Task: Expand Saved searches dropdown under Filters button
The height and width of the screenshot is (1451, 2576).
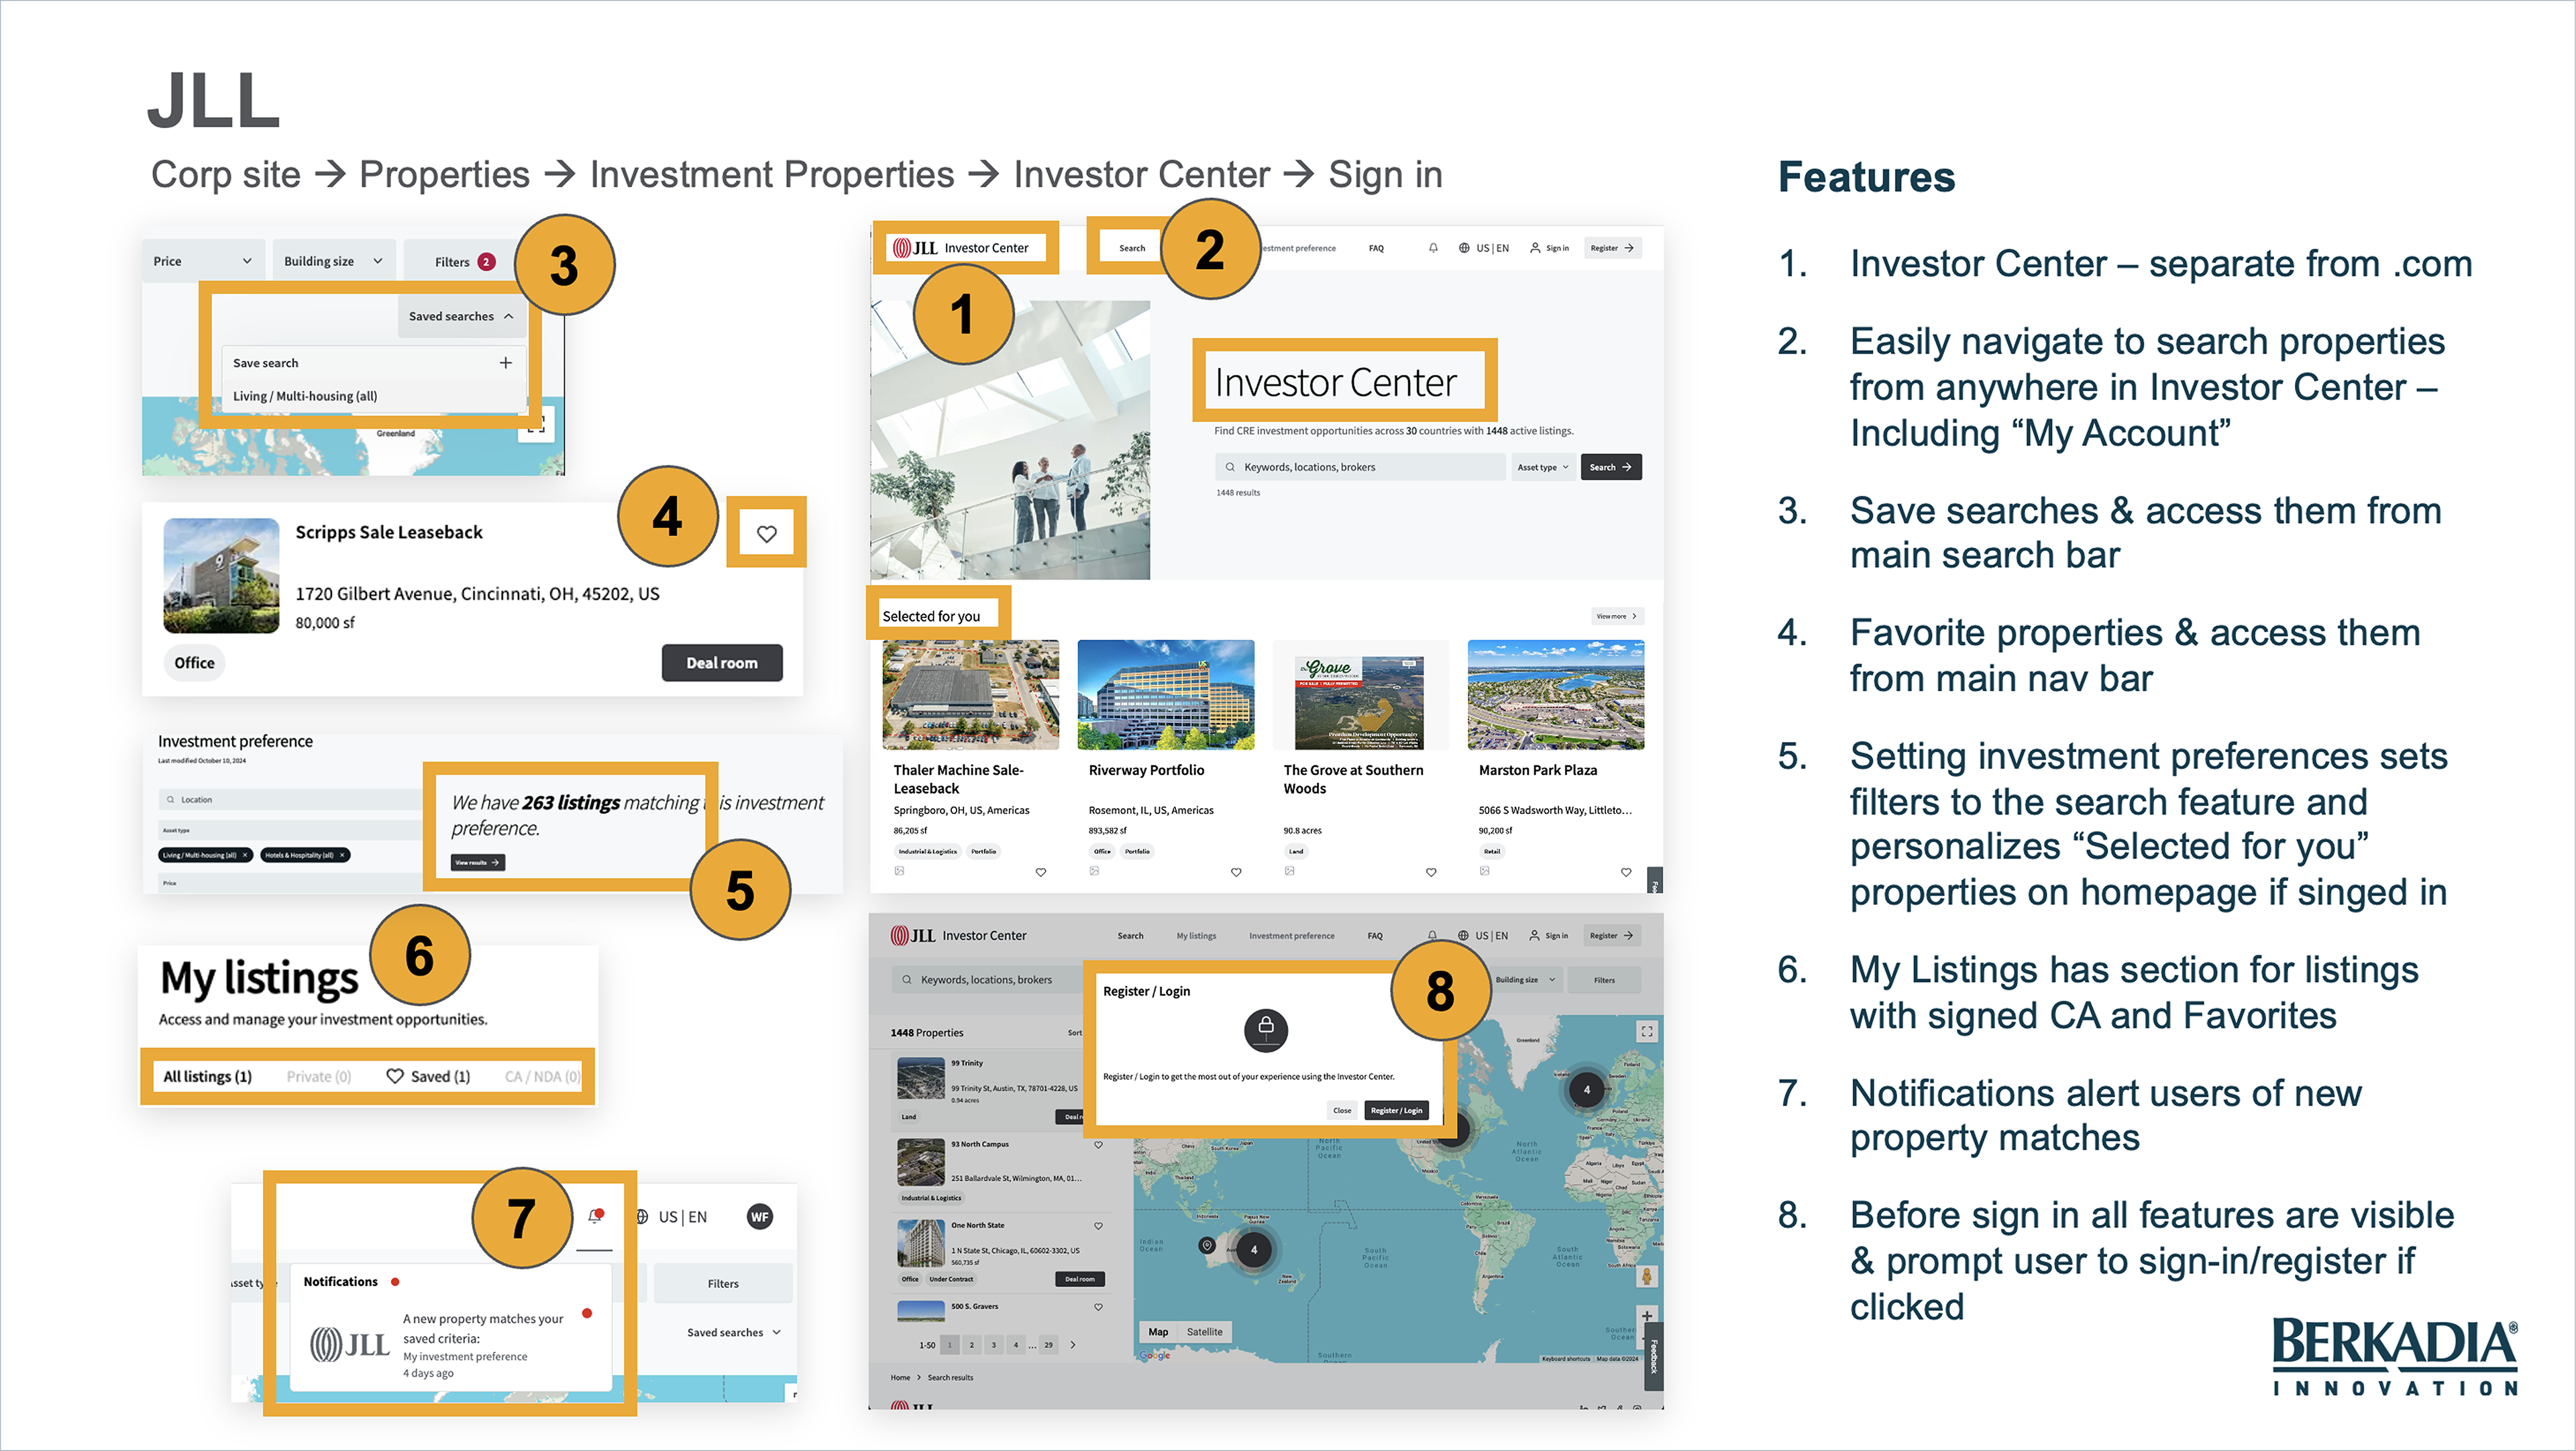Action: tap(733, 1332)
